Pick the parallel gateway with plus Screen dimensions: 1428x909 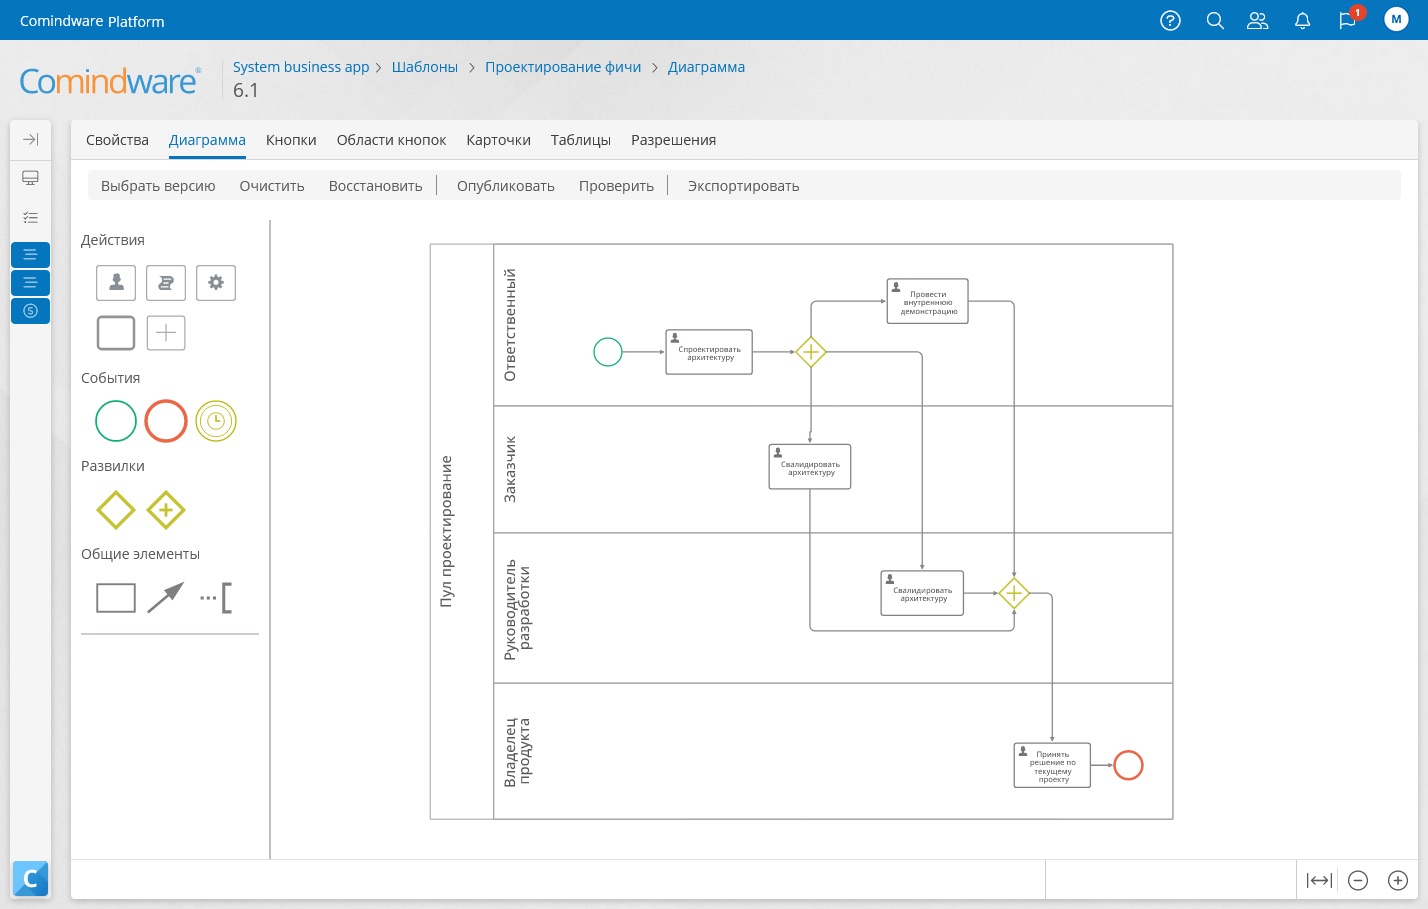pyautogui.click(x=166, y=510)
